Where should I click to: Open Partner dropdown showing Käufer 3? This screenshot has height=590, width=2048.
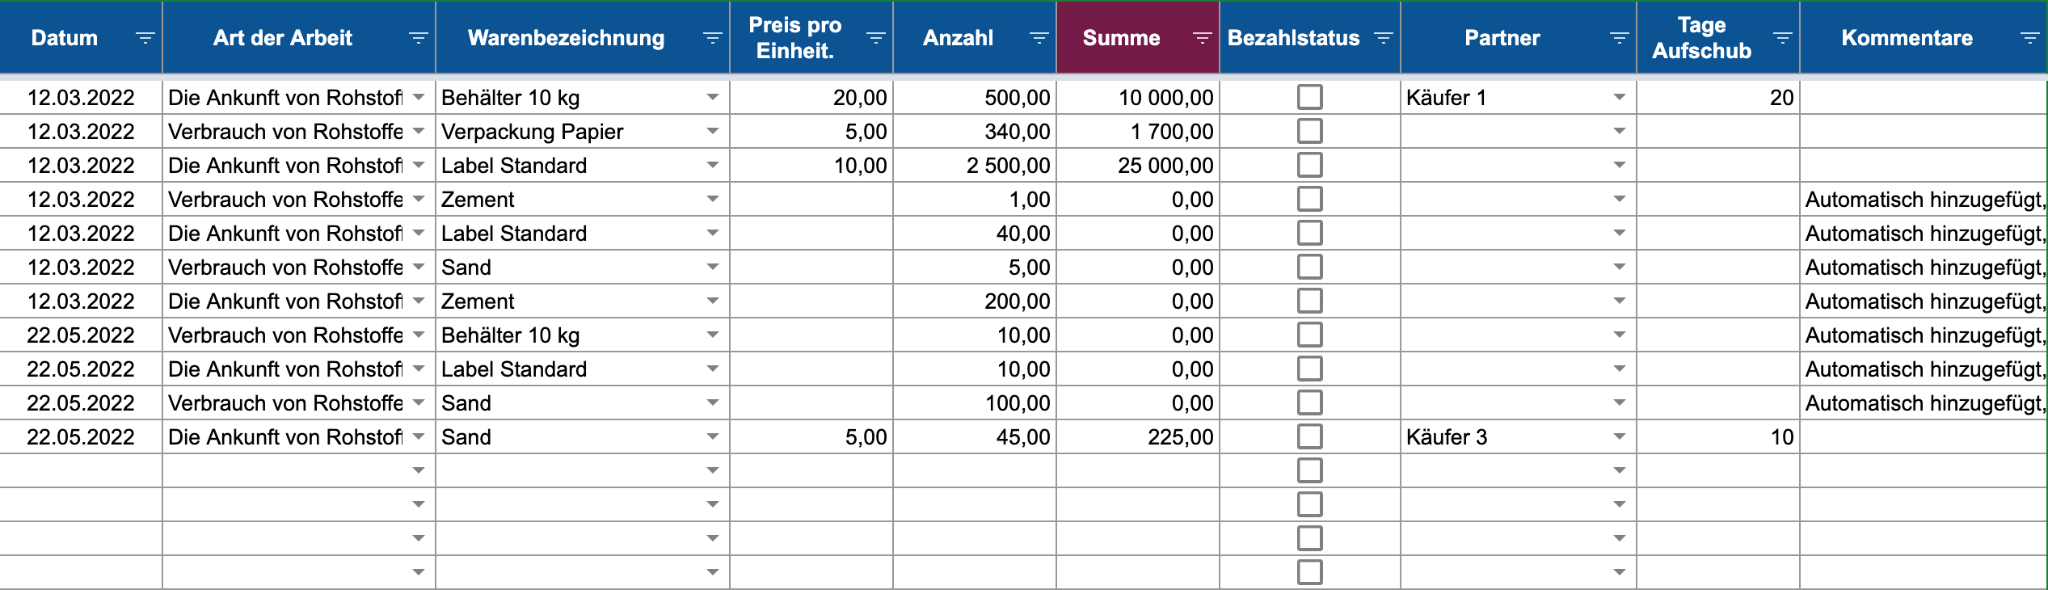click(1619, 437)
